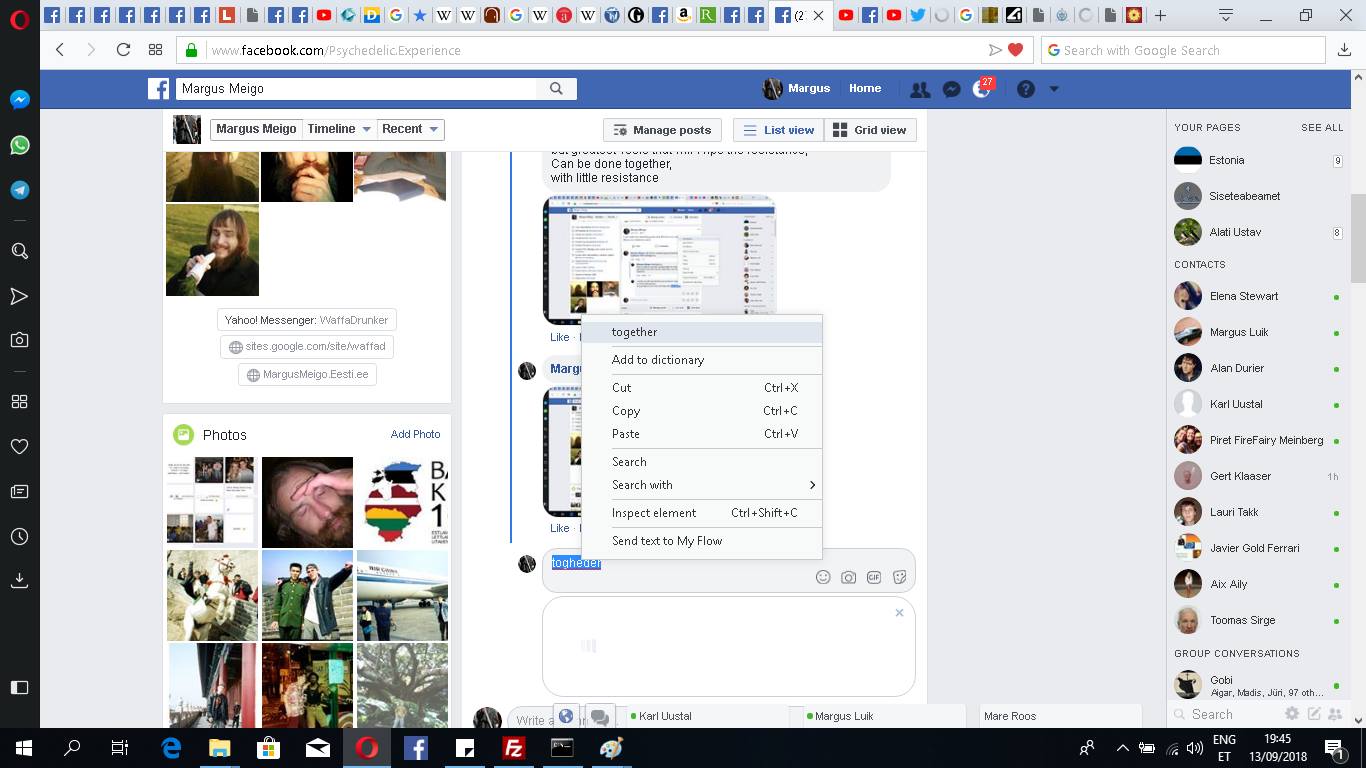Click the Facebook search magnifier button
The image size is (1366, 768).
(556, 89)
